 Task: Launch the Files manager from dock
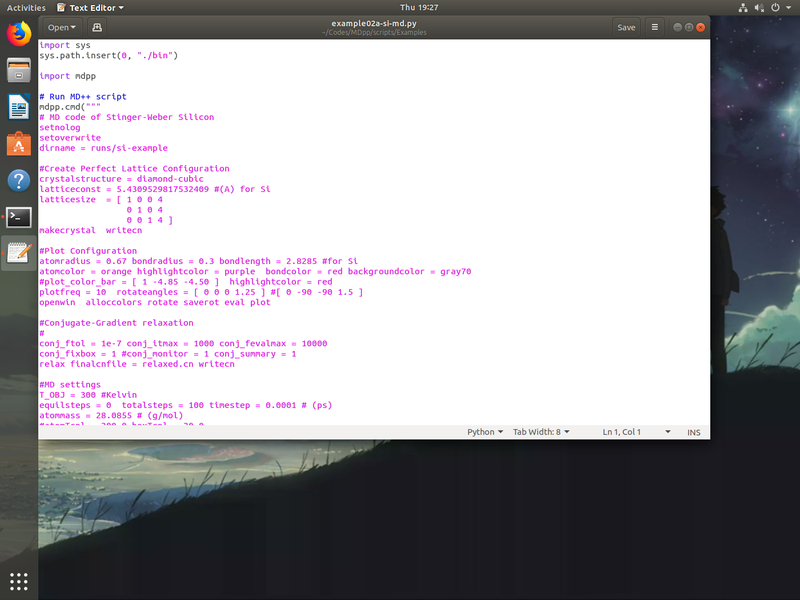[19, 70]
